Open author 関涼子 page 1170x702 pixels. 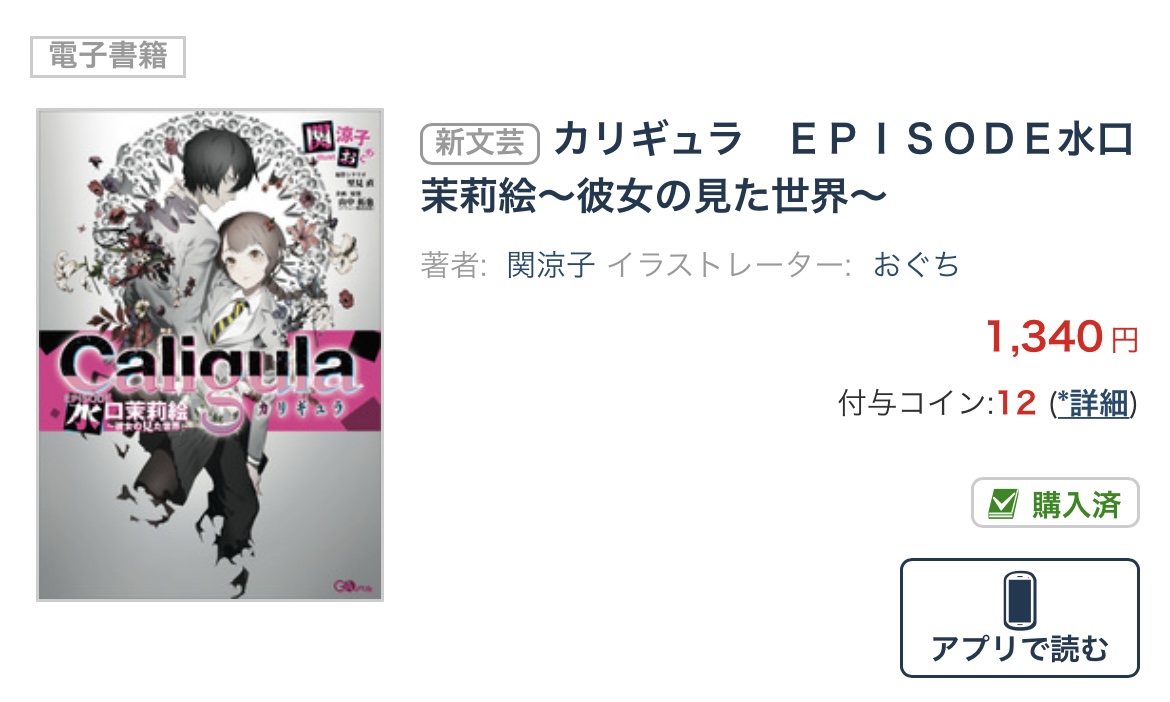551,265
